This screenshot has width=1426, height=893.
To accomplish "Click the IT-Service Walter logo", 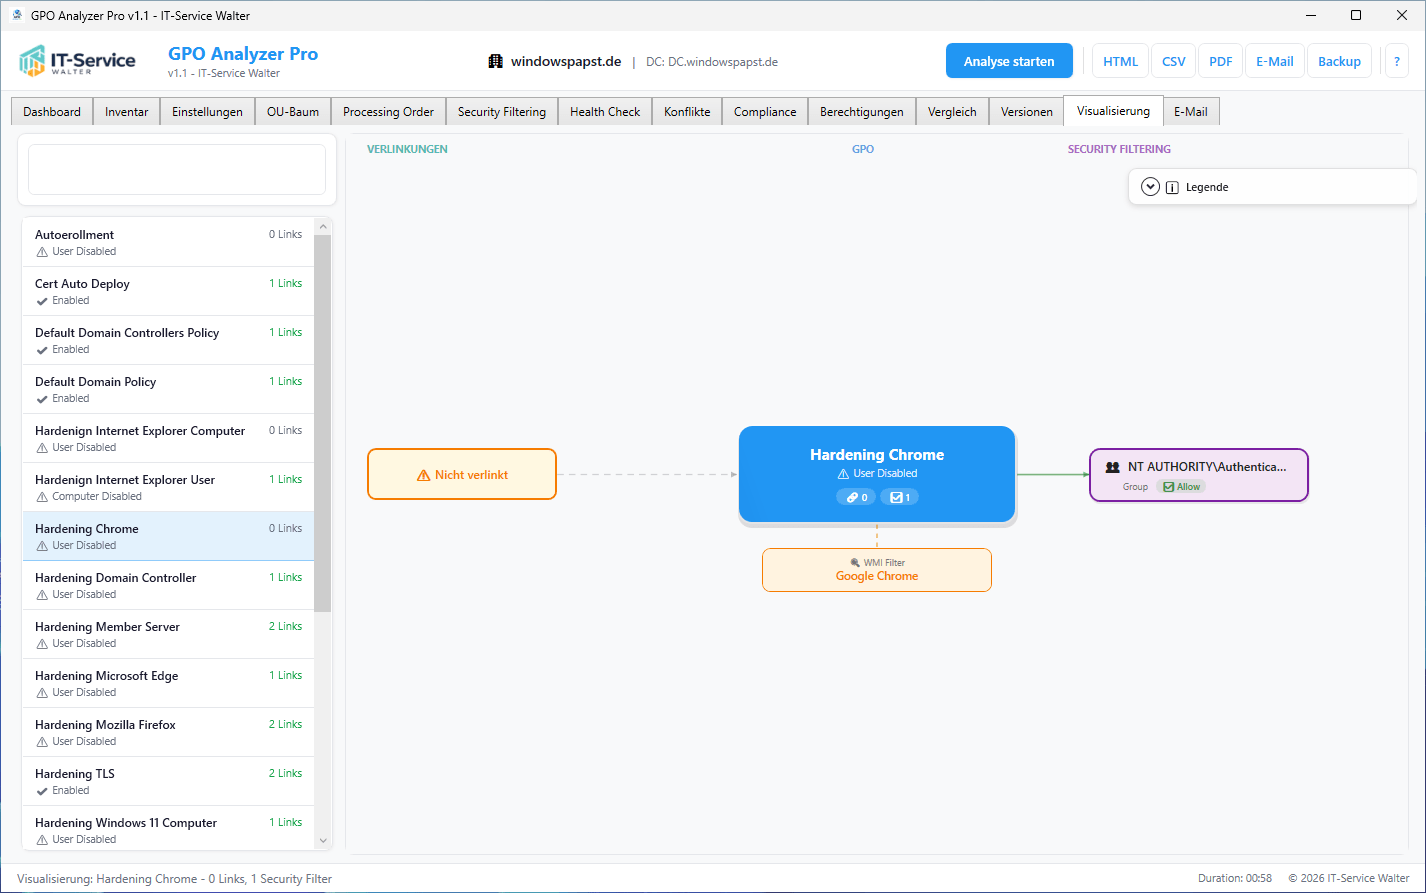I will tap(77, 61).
